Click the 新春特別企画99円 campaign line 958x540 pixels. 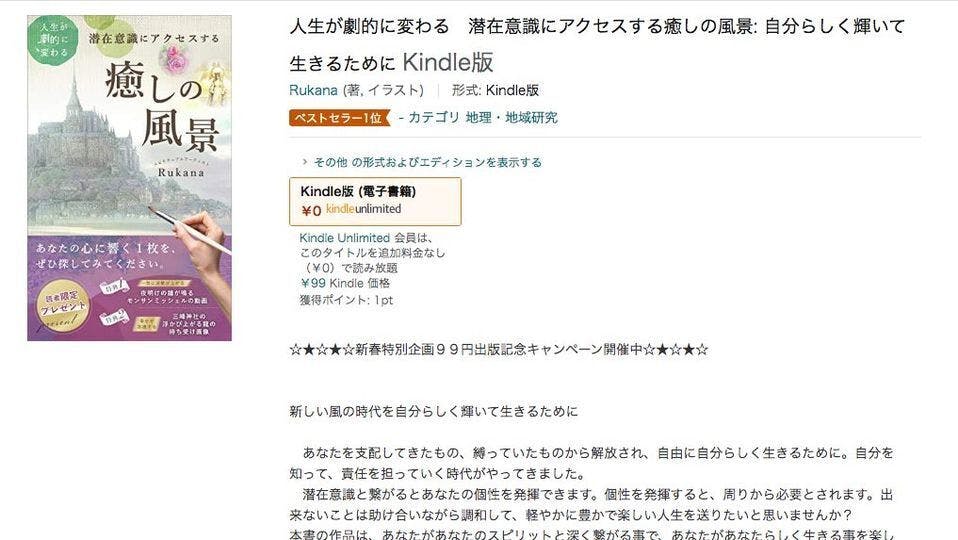coord(499,349)
